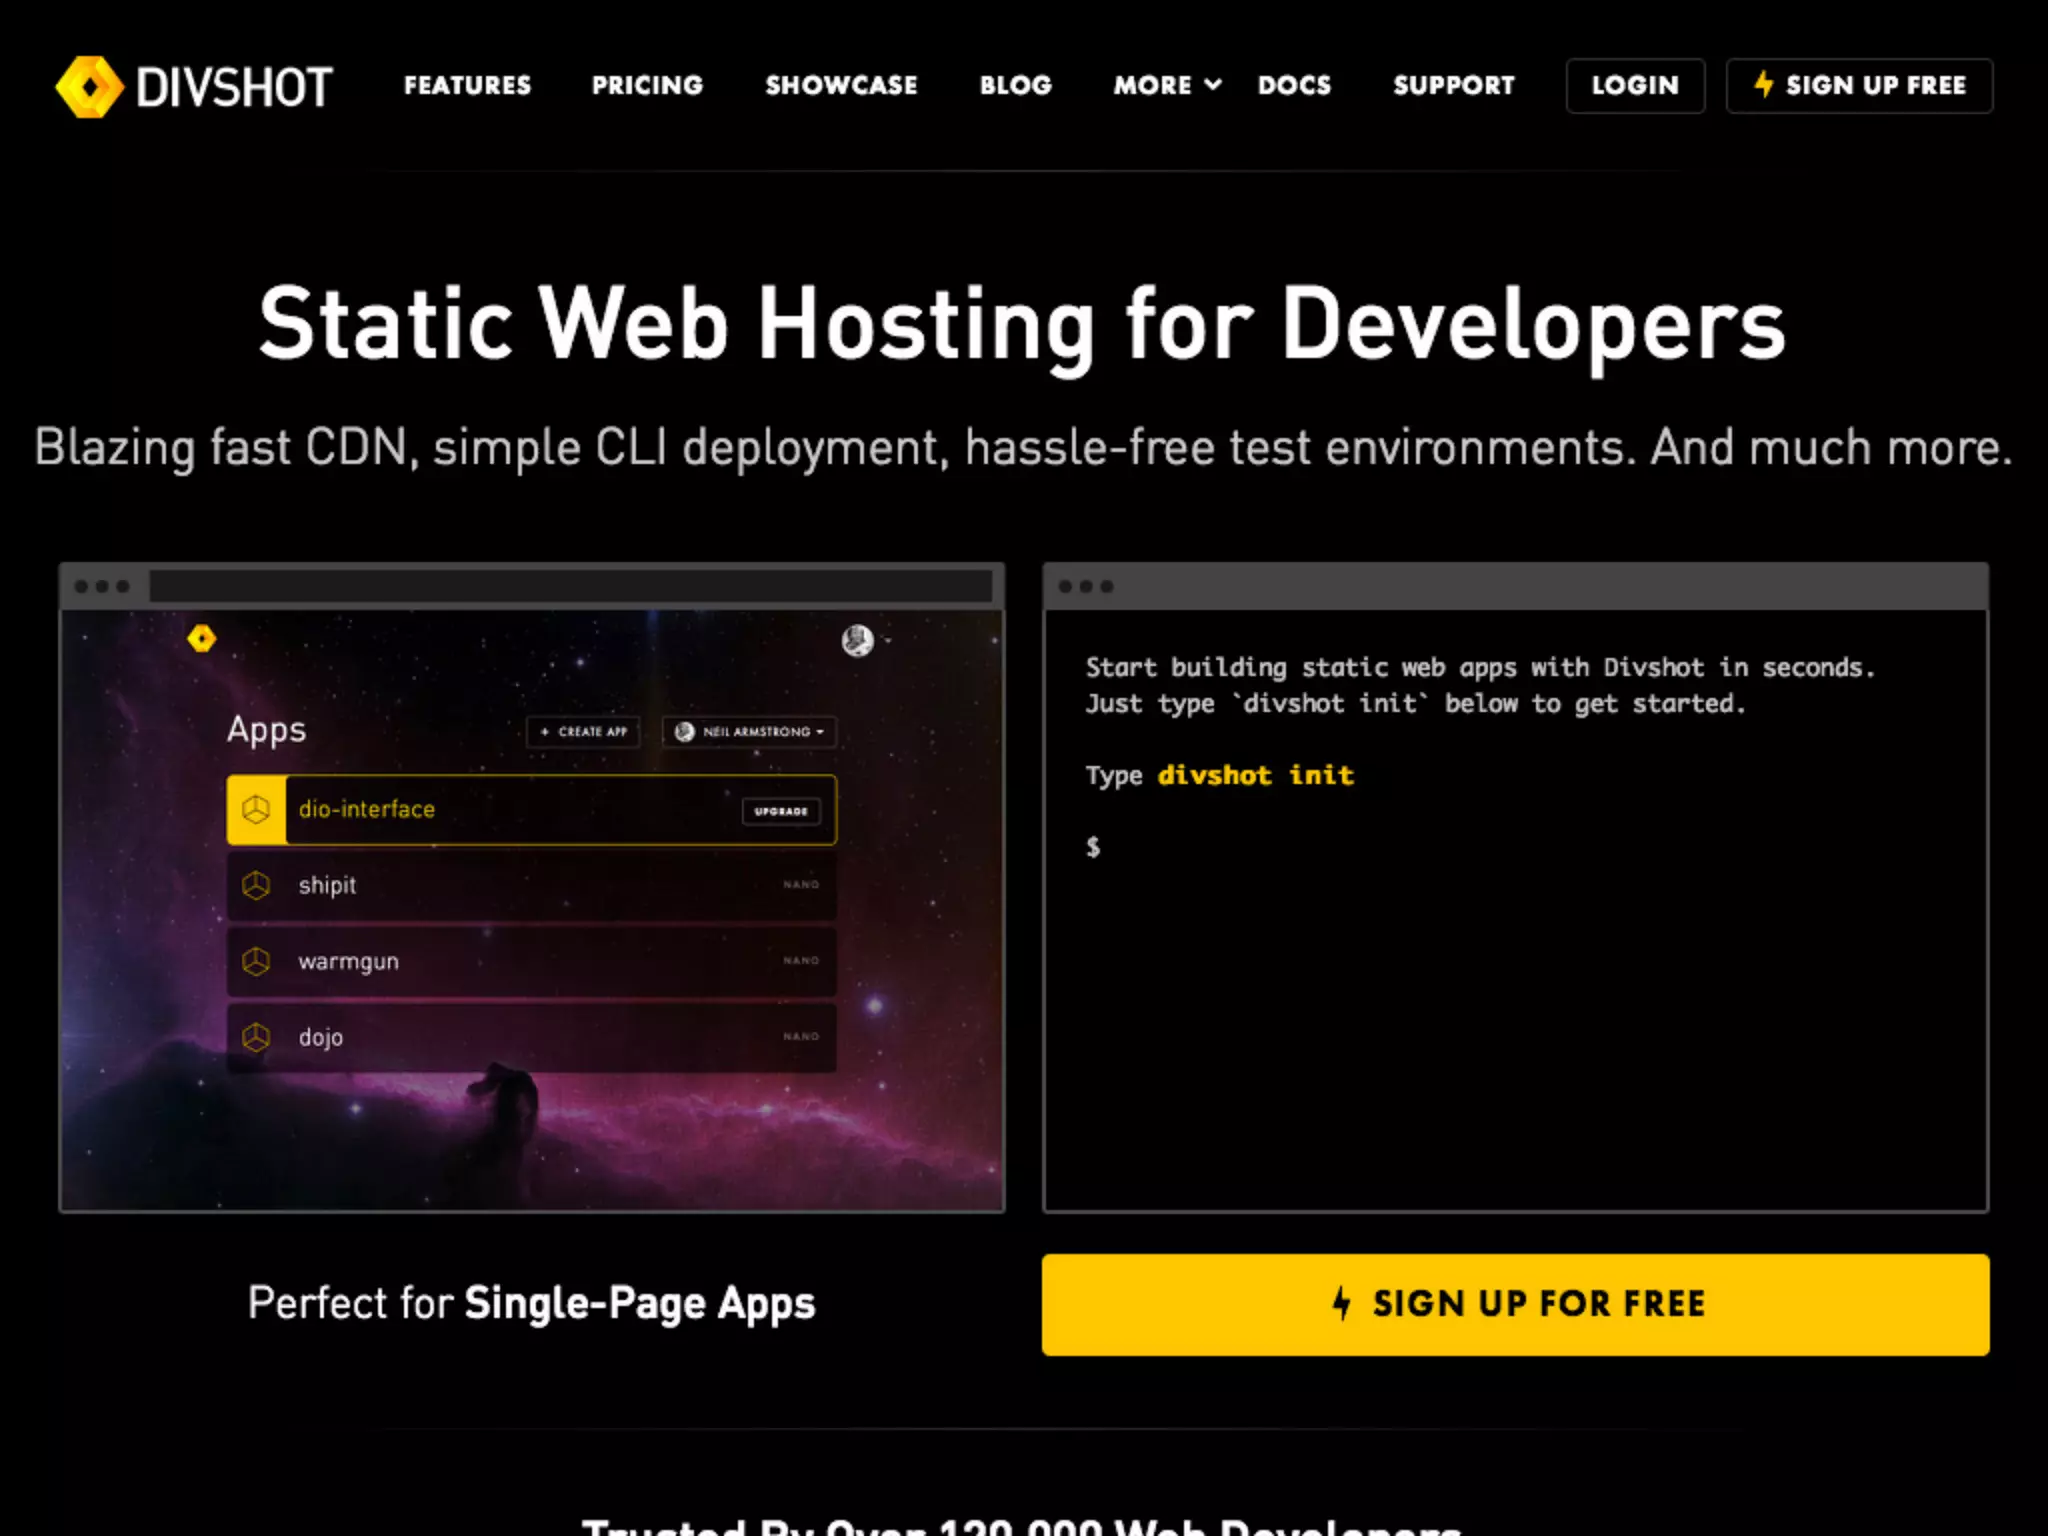Open the Docs link
This screenshot has width=2048, height=1536.
tap(1294, 85)
